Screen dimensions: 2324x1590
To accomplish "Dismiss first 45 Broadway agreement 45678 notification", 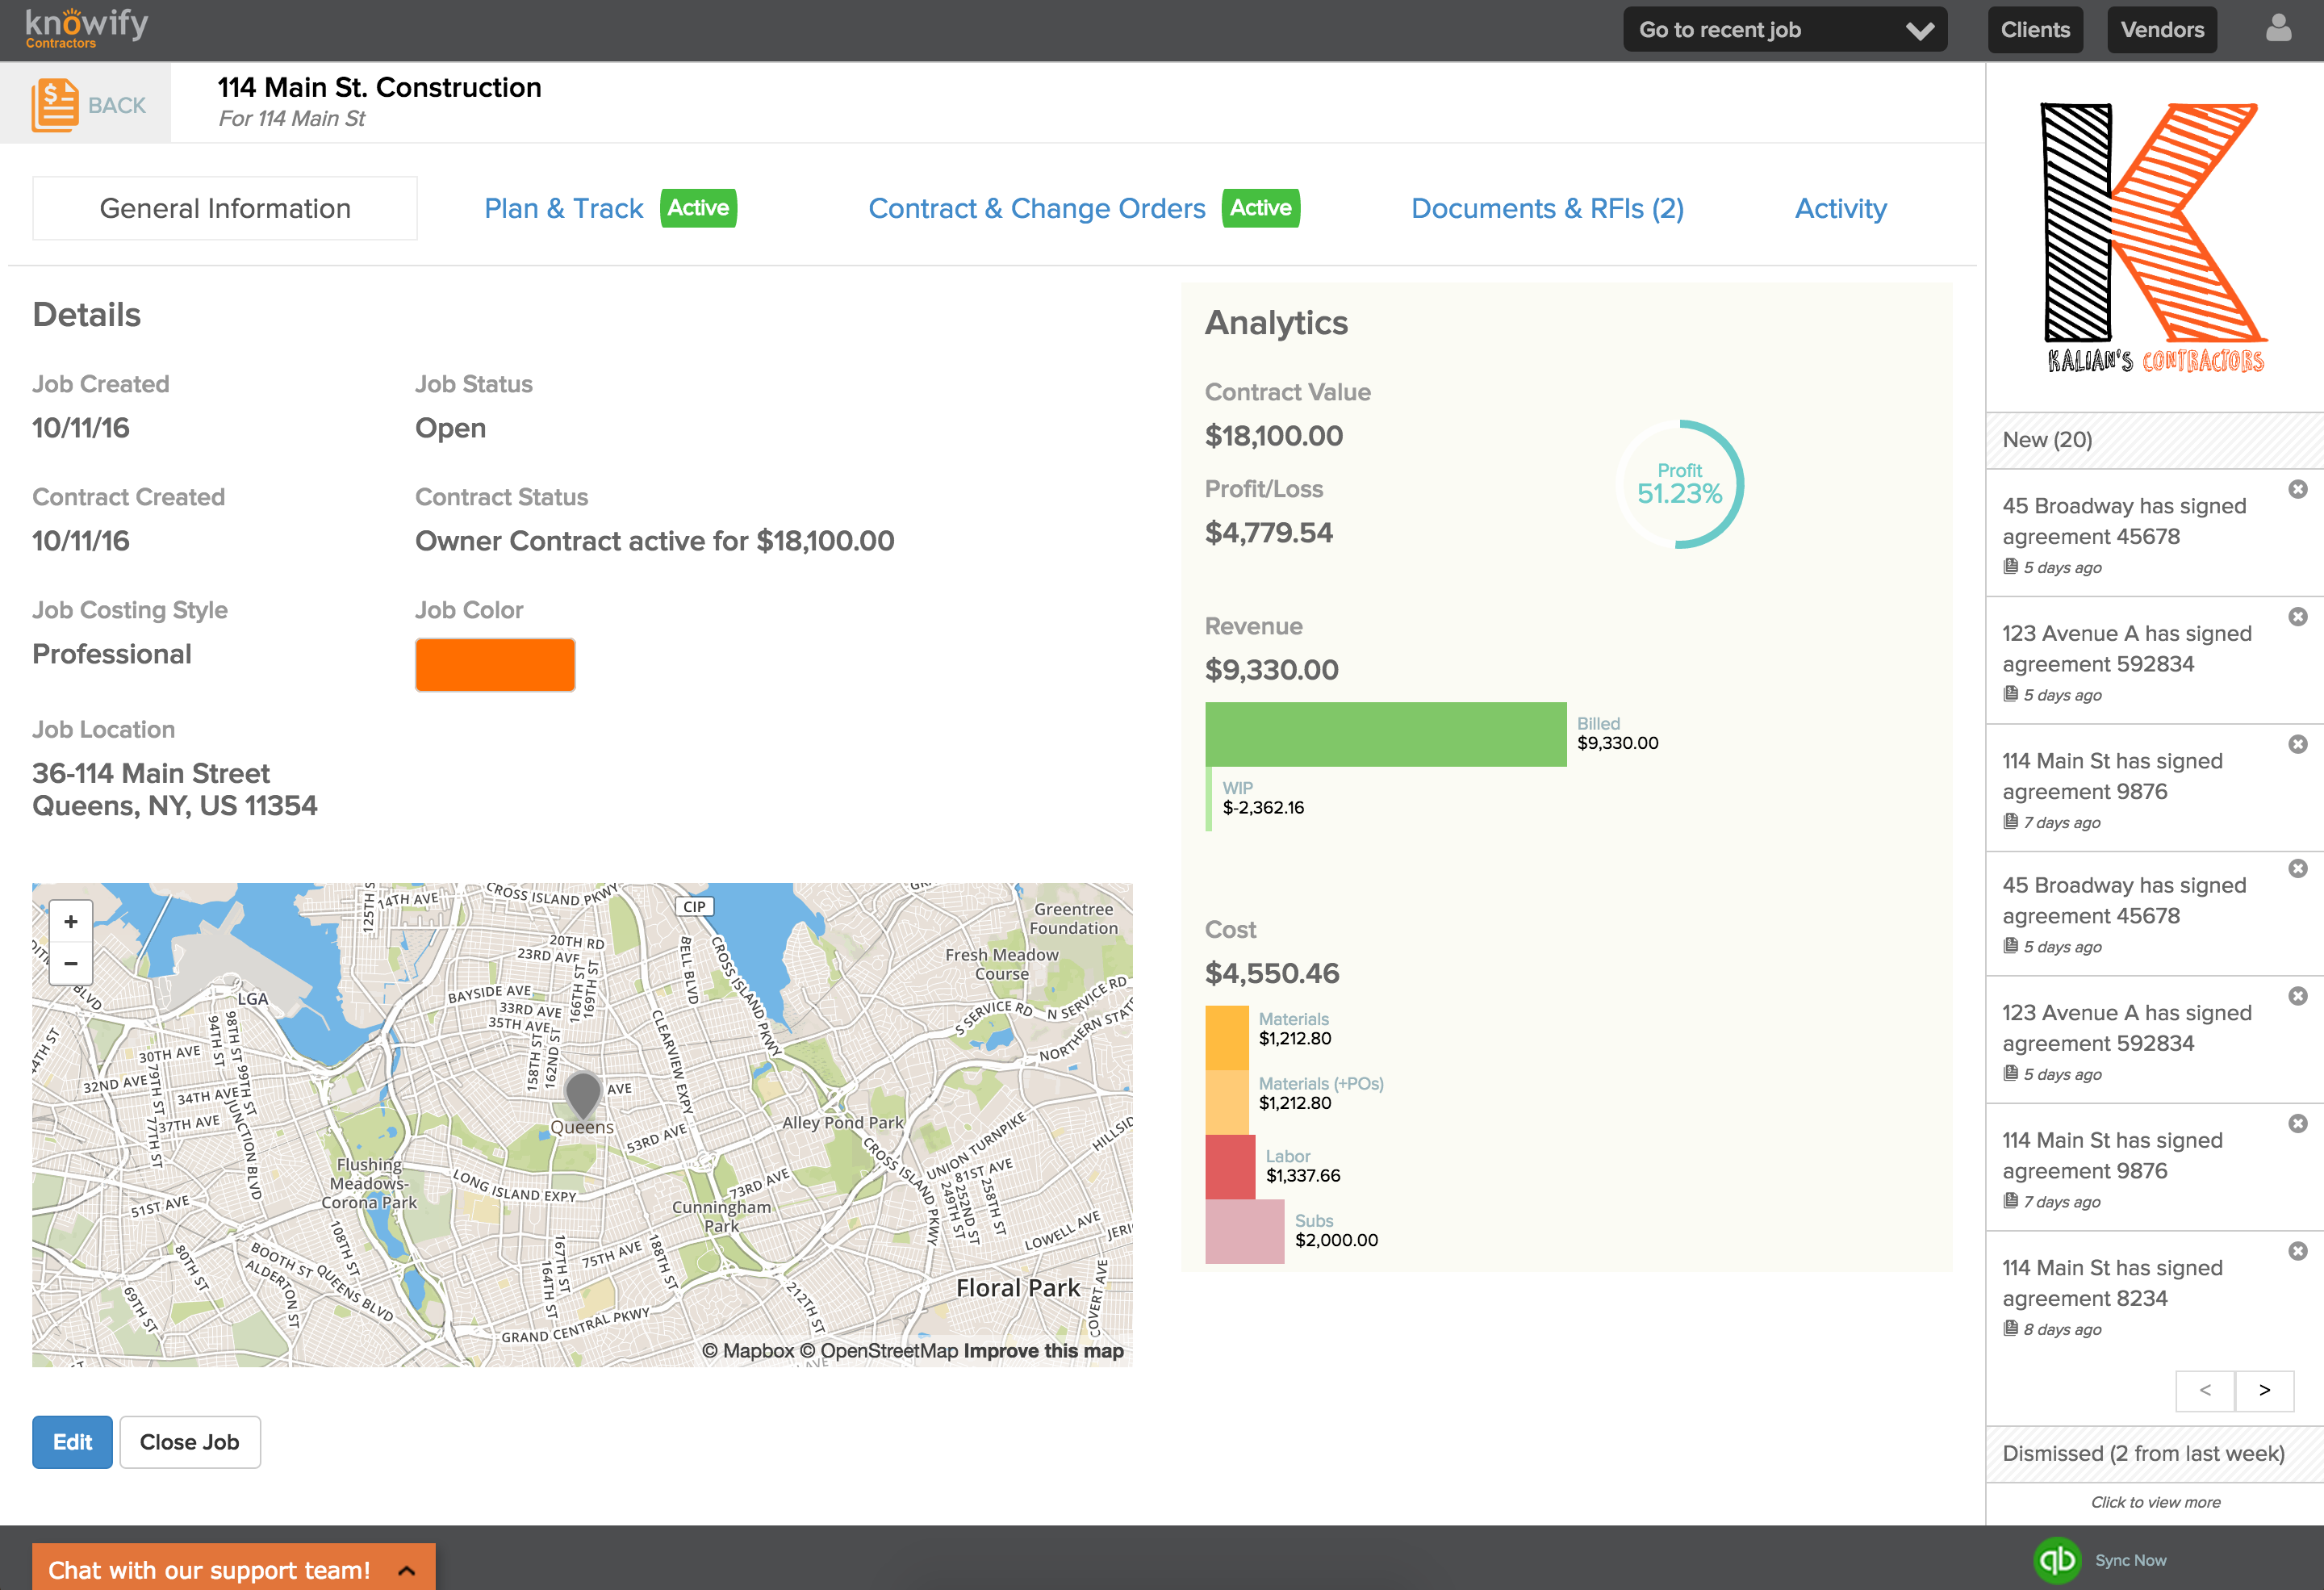I will coord(2298,489).
